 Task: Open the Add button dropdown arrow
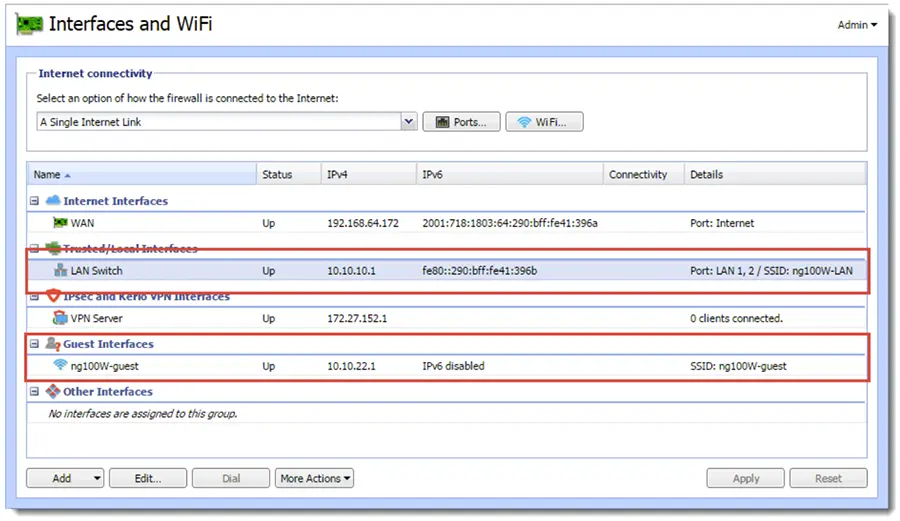(x=97, y=478)
